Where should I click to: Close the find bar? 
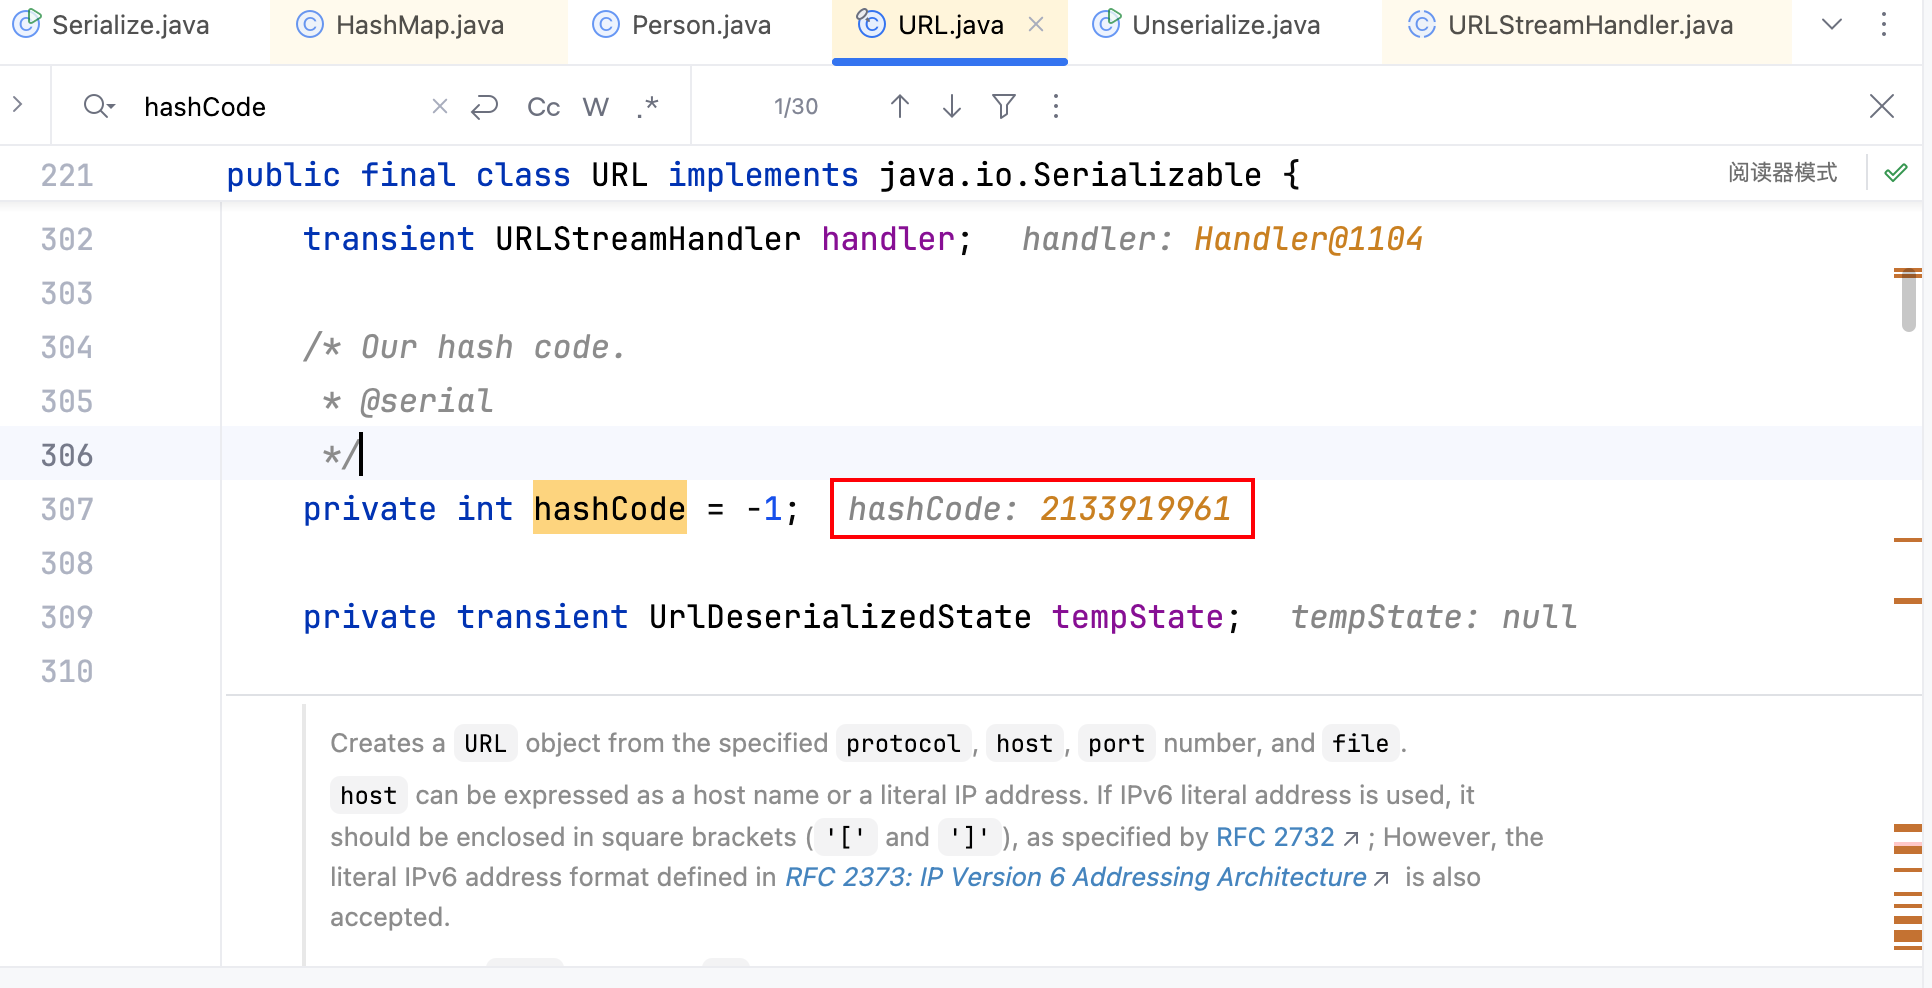click(x=1881, y=106)
